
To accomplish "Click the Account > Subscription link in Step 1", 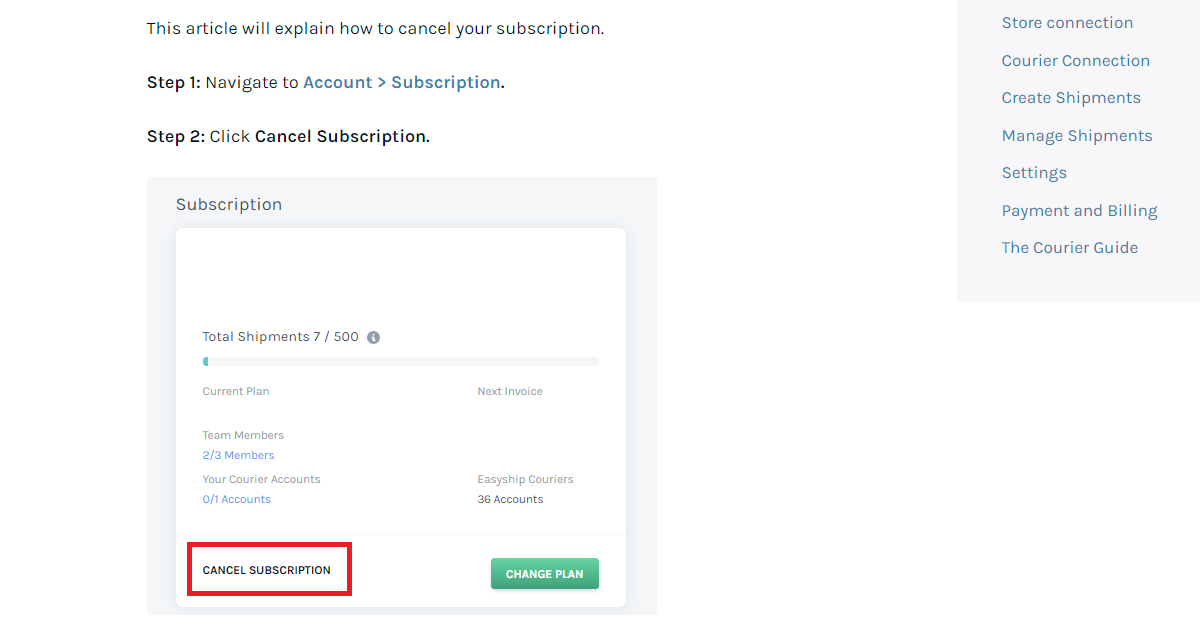I will pos(401,82).
